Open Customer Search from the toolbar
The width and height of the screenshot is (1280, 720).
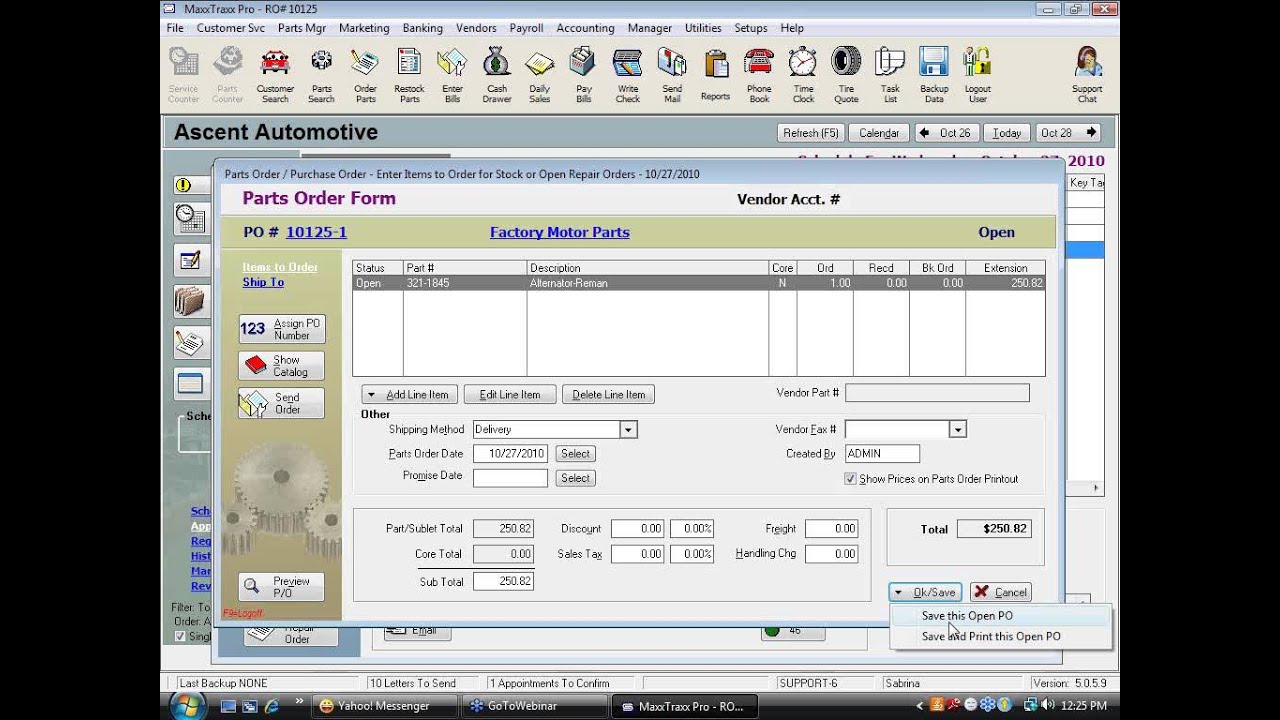275,75
